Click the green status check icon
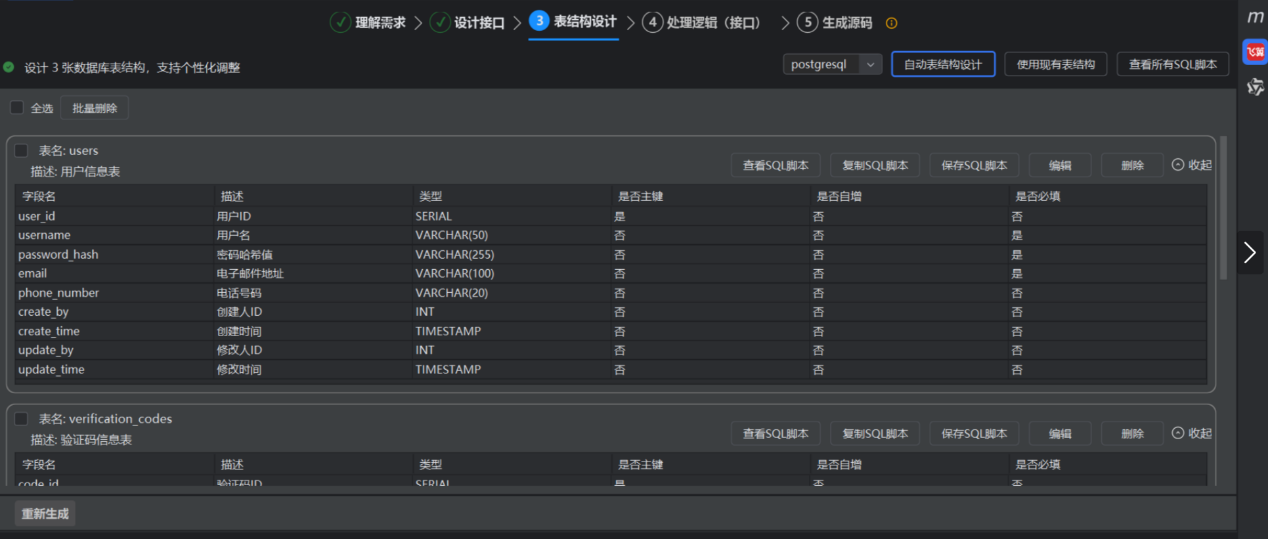 pos(9,67)
